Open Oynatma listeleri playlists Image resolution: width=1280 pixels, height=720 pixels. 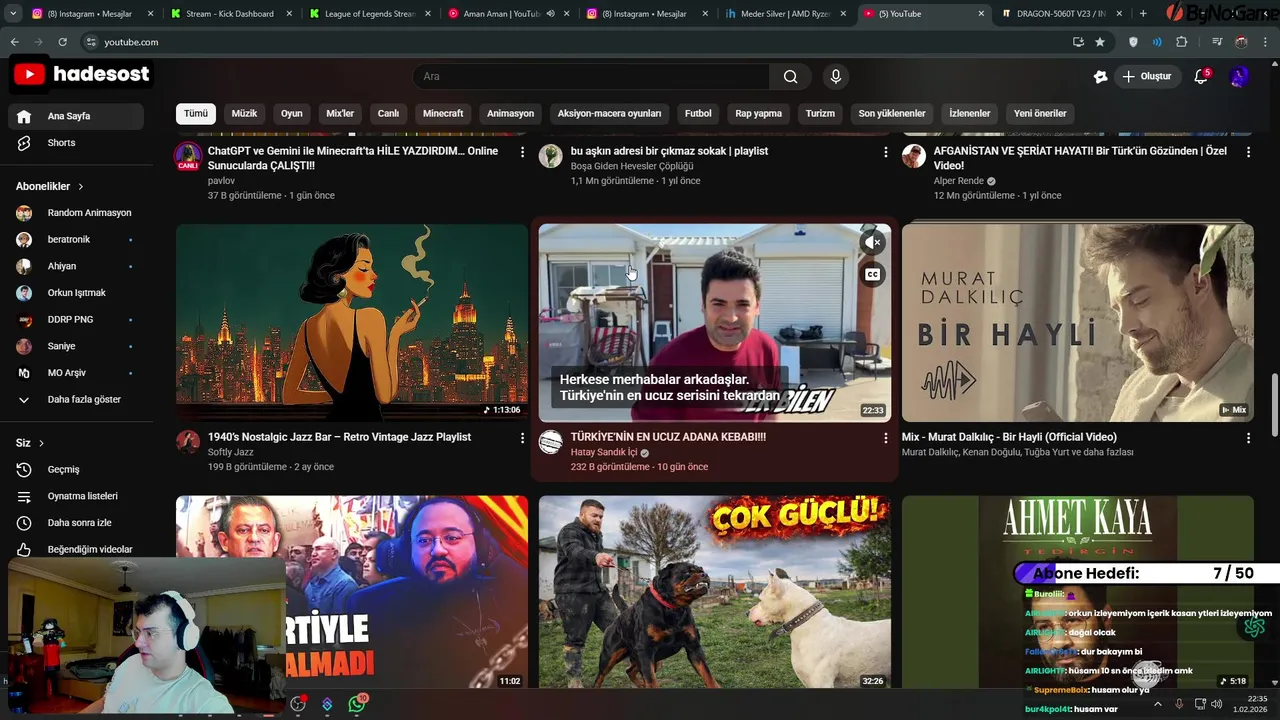76,496
